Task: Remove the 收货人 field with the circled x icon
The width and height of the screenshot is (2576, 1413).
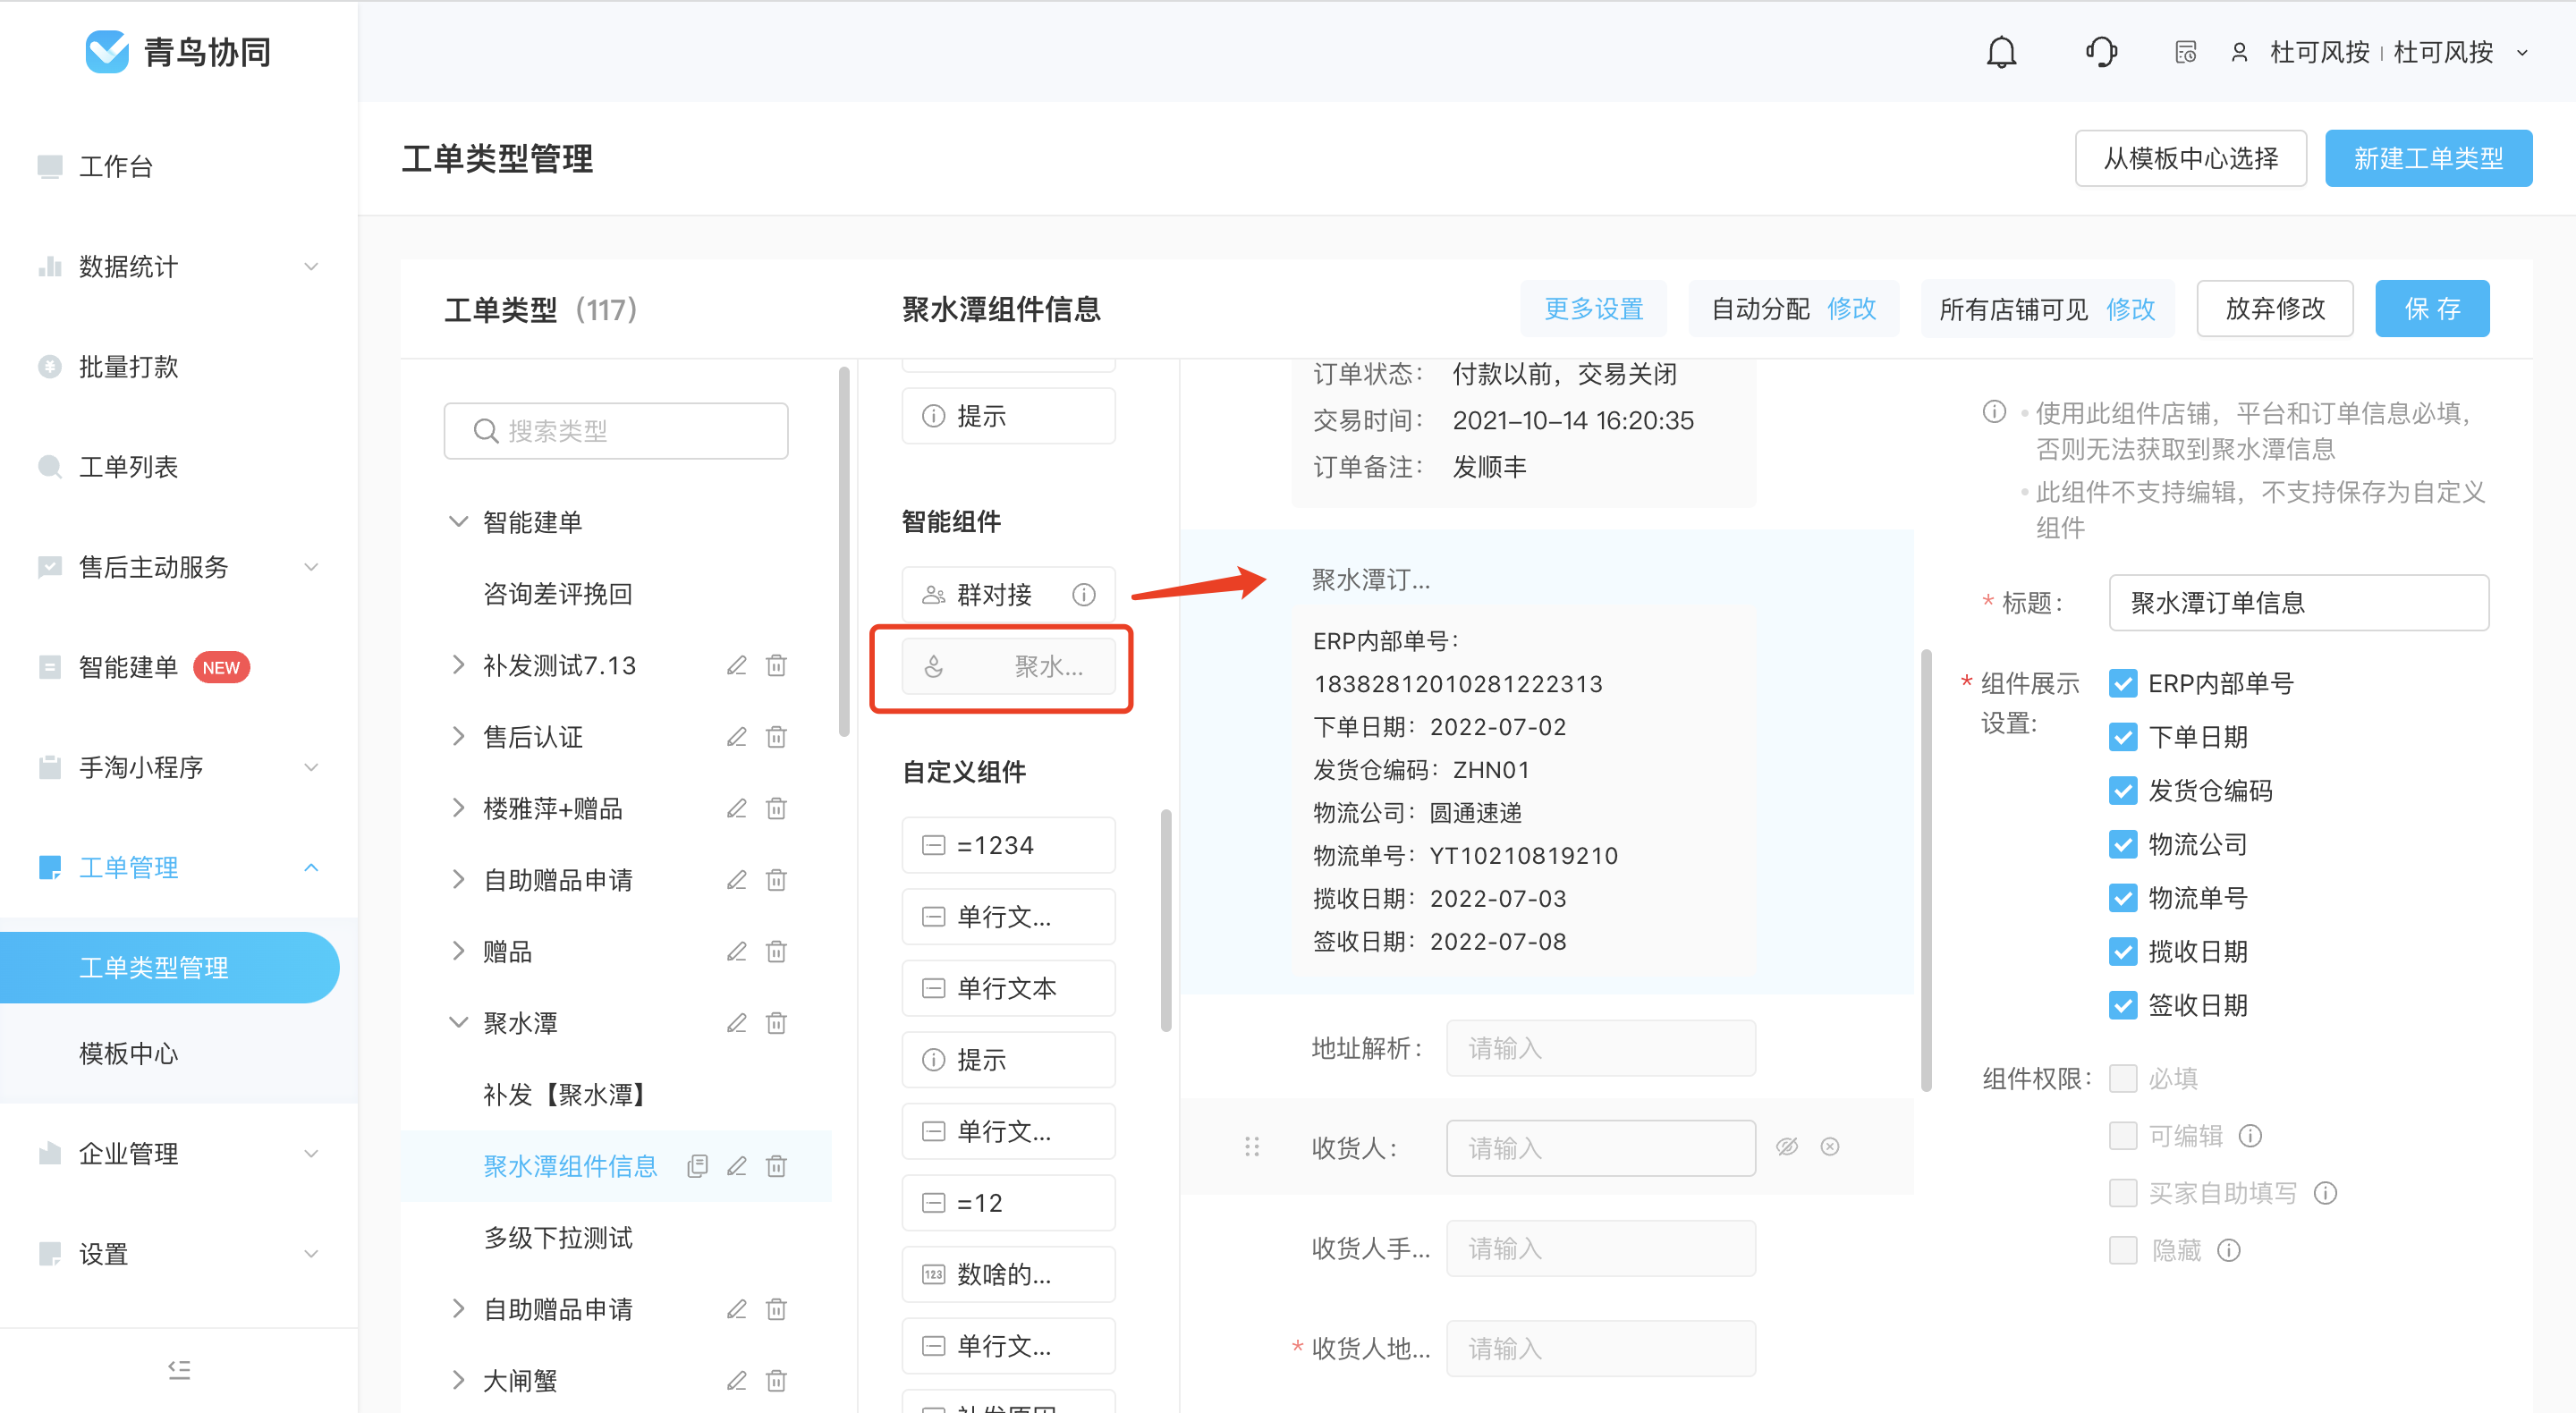Action: 1830,1147
